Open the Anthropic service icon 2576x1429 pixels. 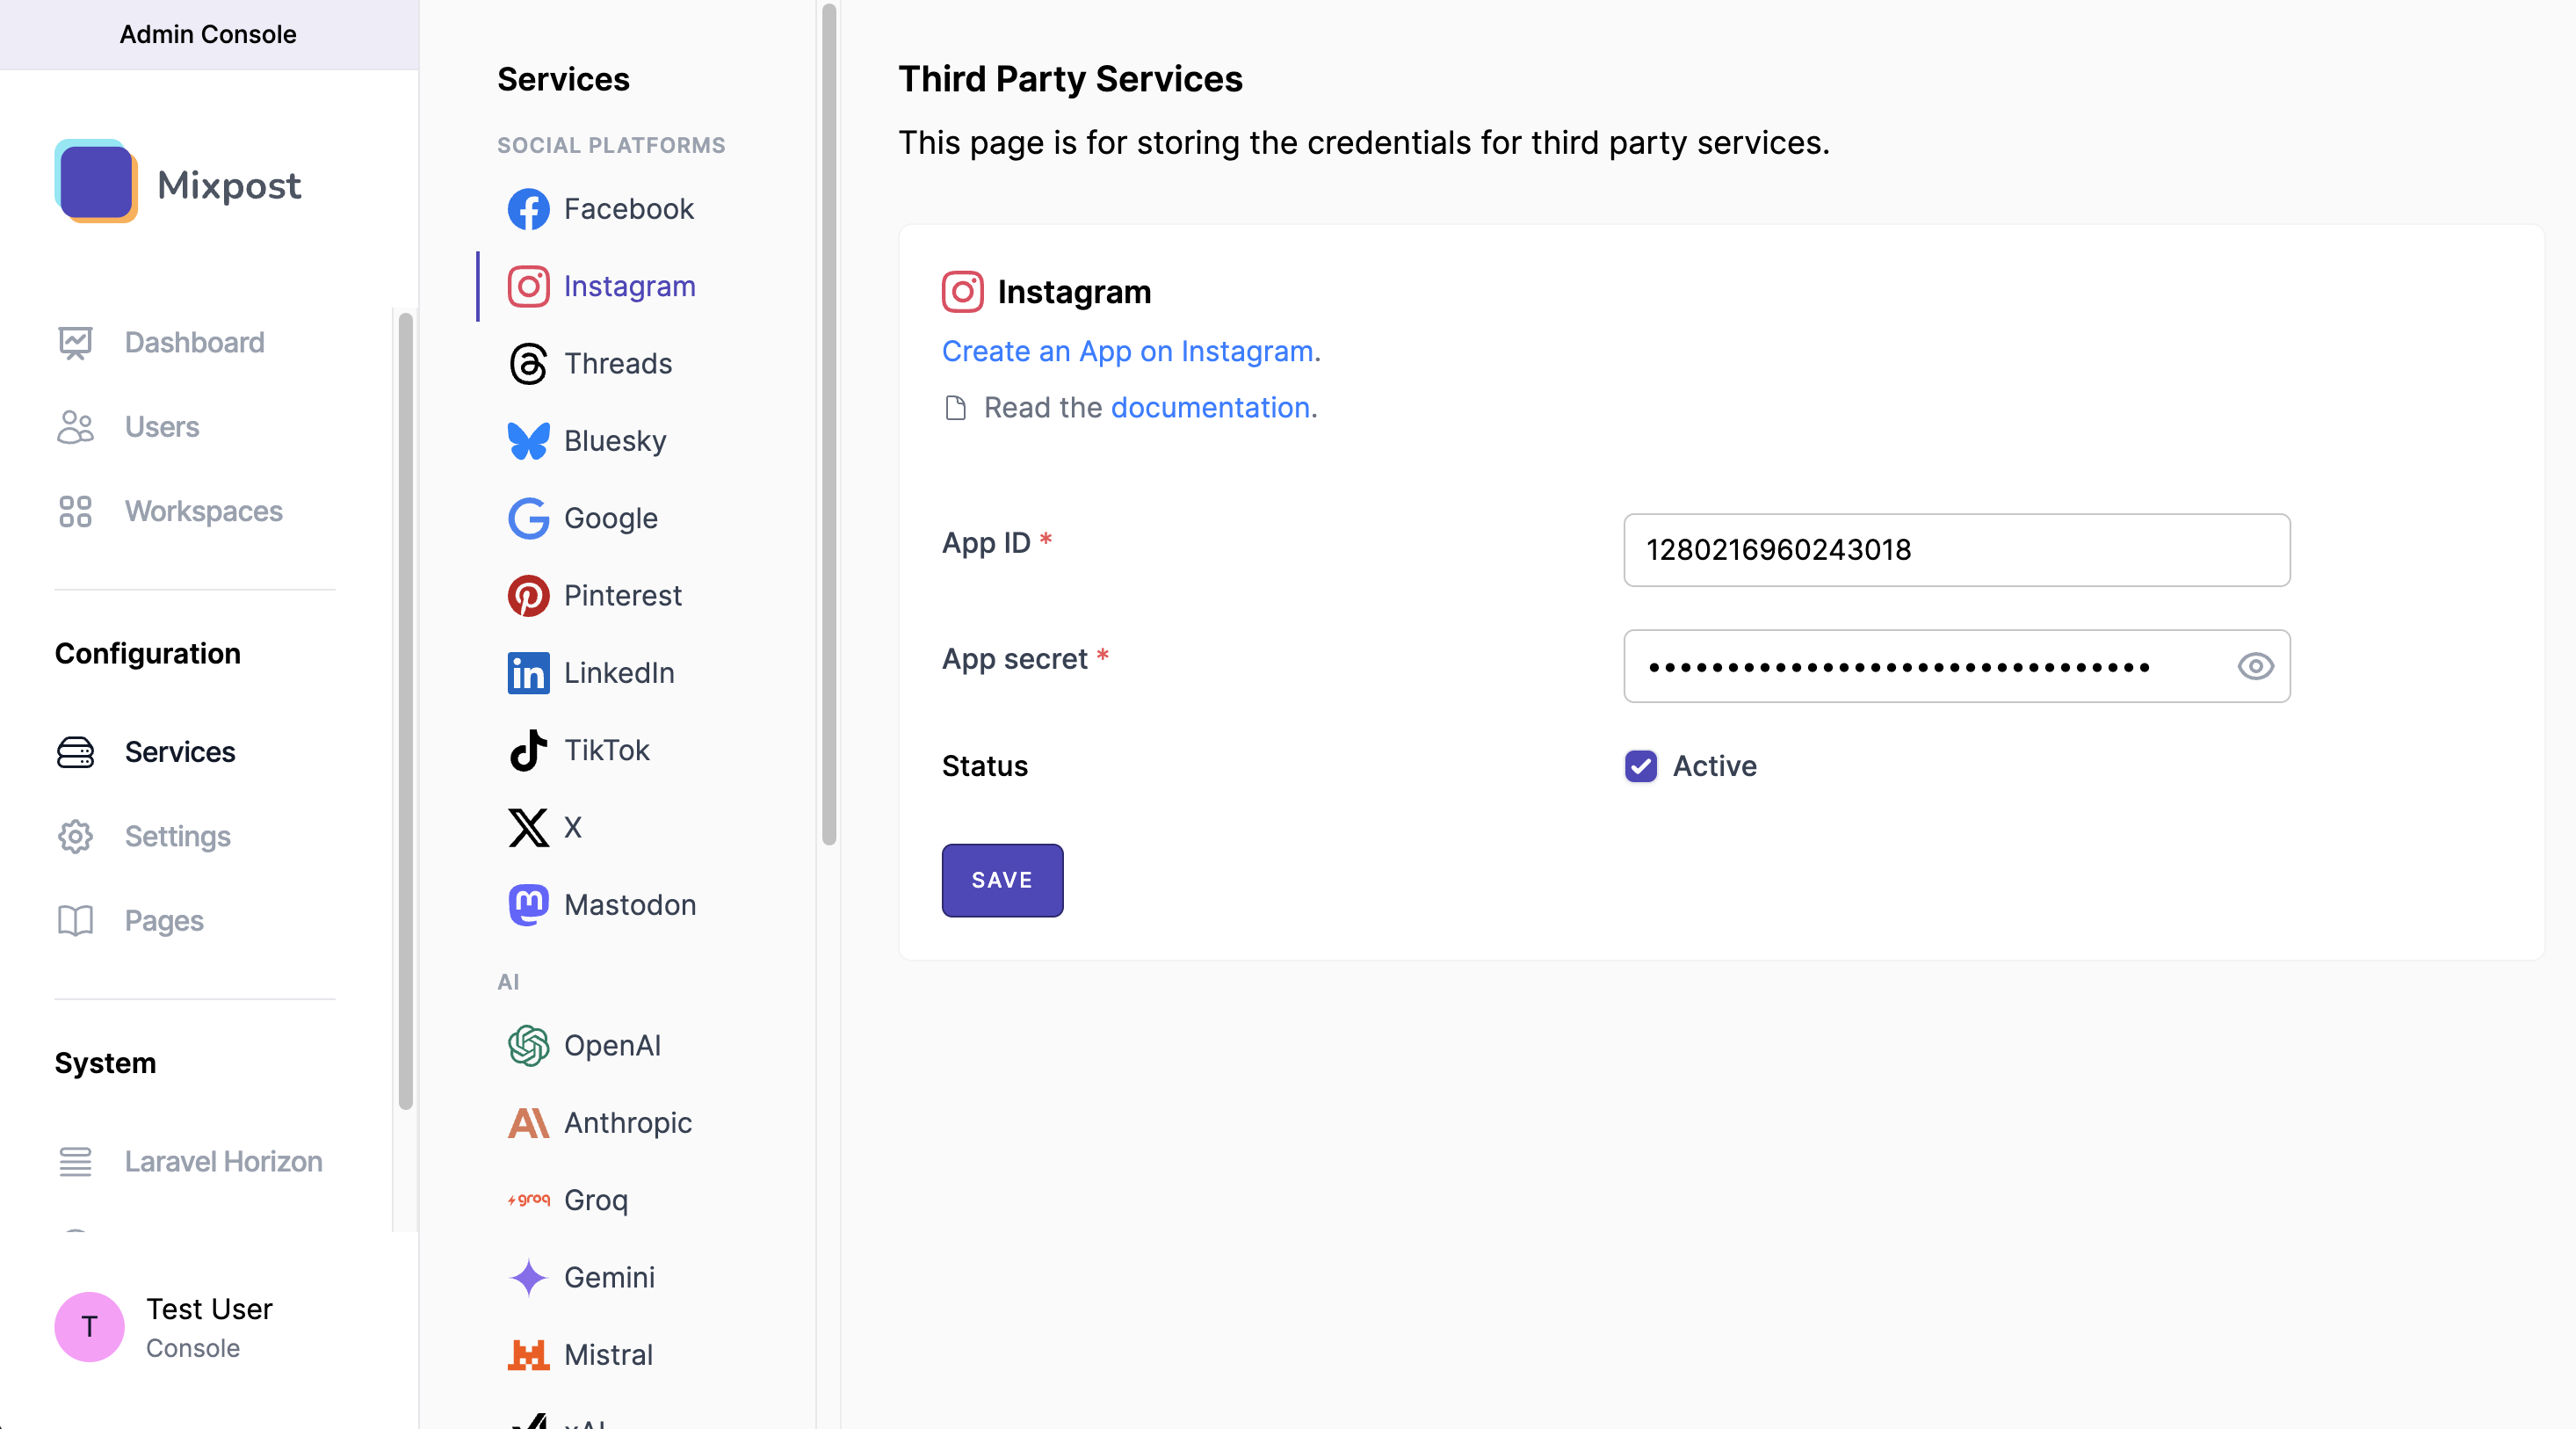[x=528, y=1123]
